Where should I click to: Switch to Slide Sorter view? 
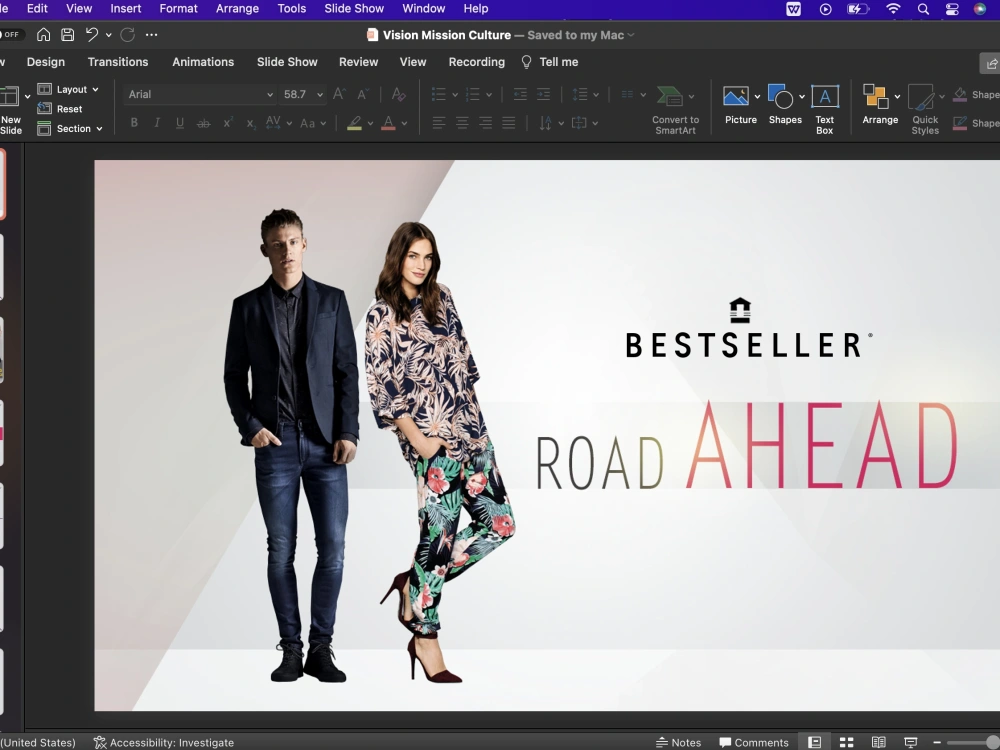tap(846, 742)
